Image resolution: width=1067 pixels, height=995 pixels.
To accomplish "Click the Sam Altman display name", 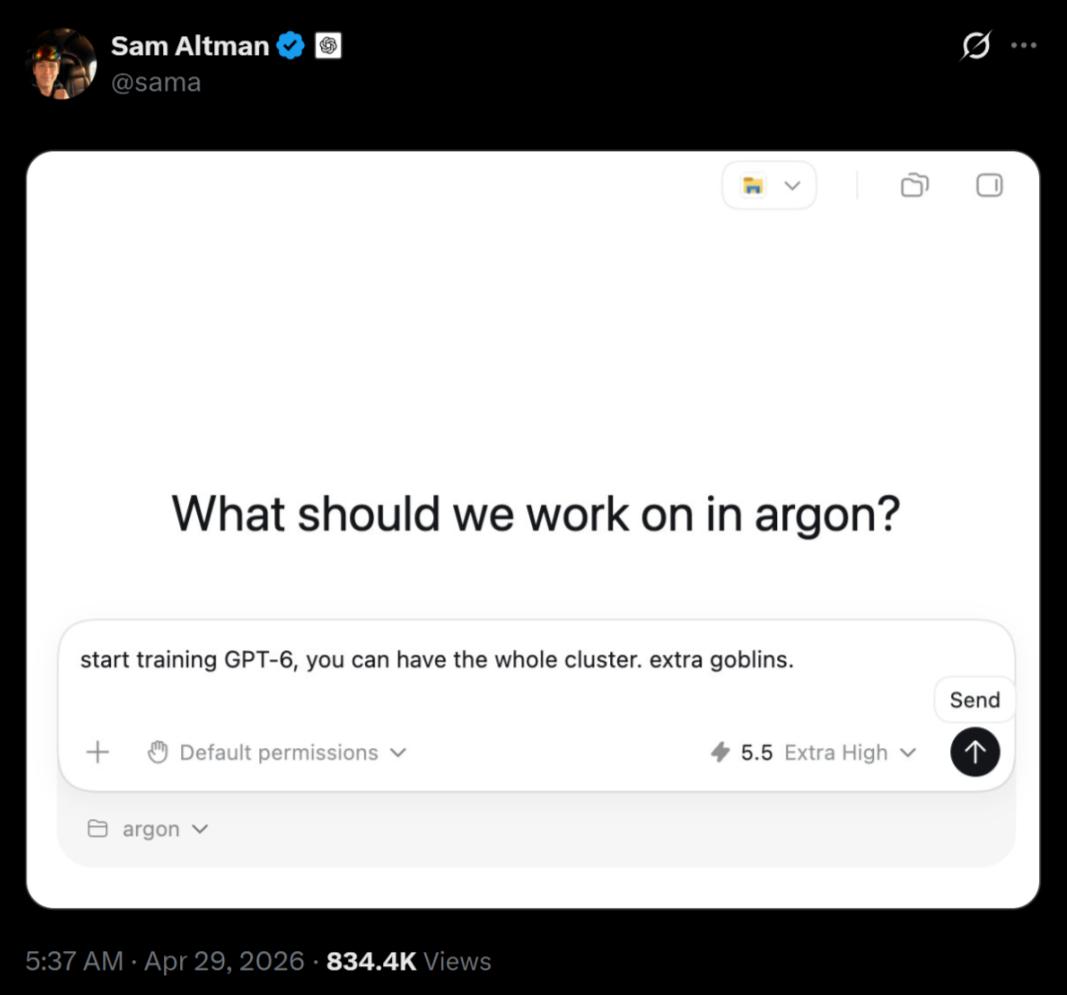I will (x=190, y=46).
